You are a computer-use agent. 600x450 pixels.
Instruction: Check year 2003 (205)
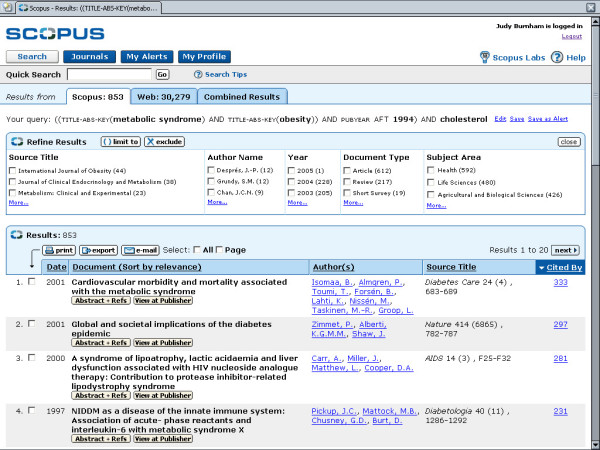[292, 193]
